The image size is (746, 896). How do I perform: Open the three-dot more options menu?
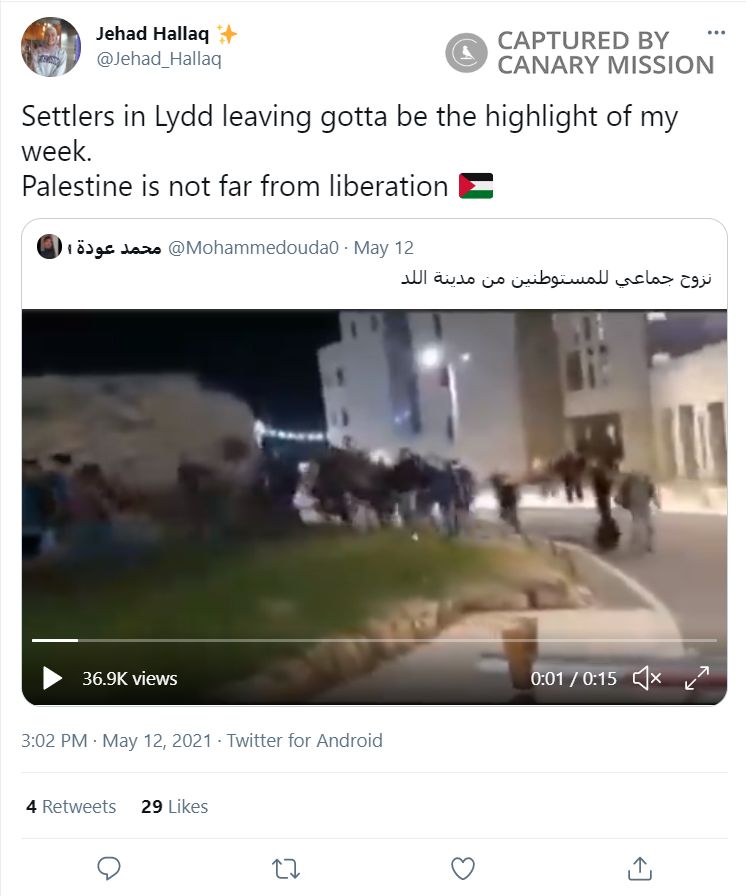[716, 33]
